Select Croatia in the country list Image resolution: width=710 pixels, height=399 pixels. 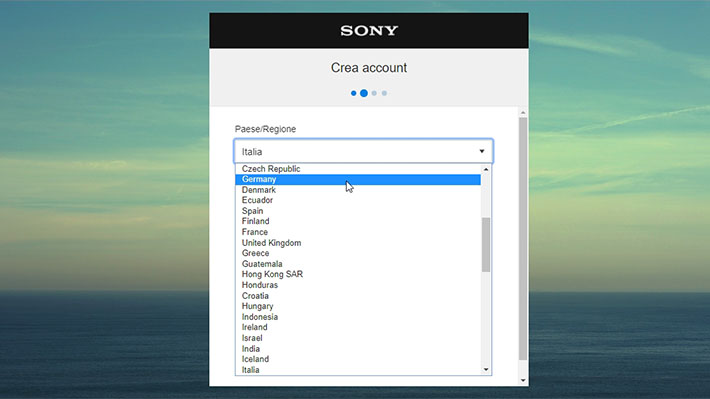point(358,296)
